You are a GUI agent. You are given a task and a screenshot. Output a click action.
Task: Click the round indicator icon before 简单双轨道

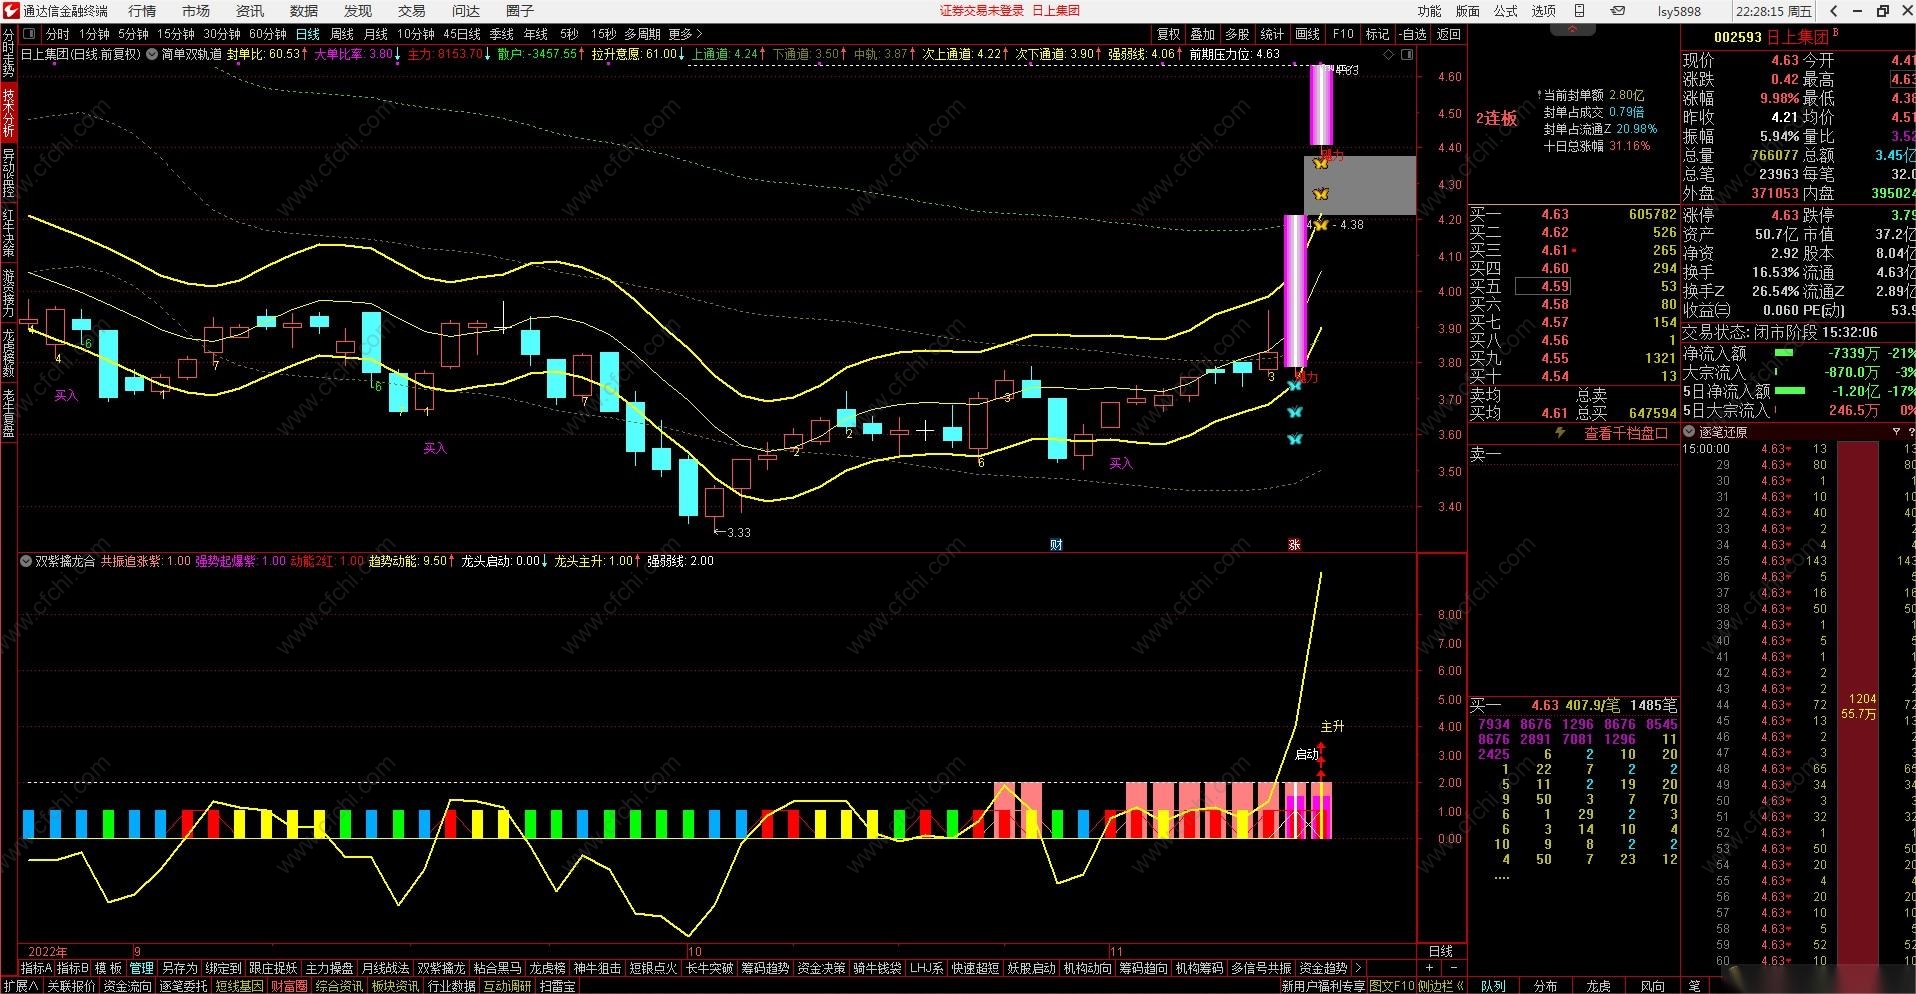(152, 54)
